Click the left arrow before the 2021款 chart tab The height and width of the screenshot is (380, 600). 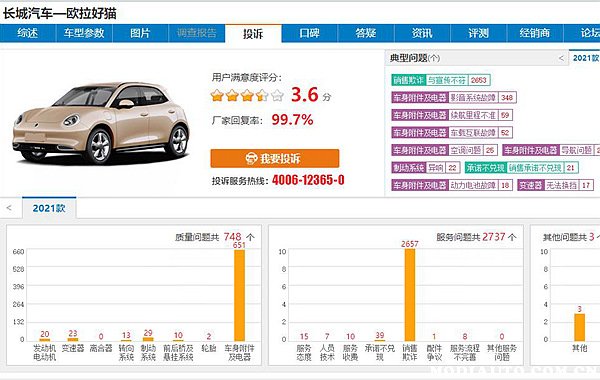pyautogui.click(x=9, y=208)
